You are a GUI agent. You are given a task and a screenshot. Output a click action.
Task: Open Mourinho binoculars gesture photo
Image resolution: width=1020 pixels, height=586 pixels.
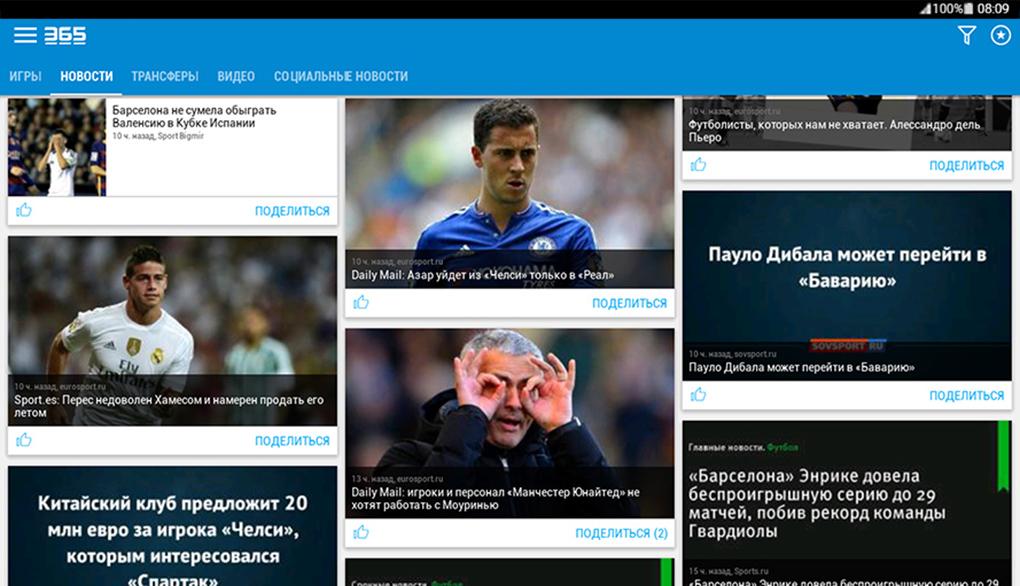click(509, 400)
